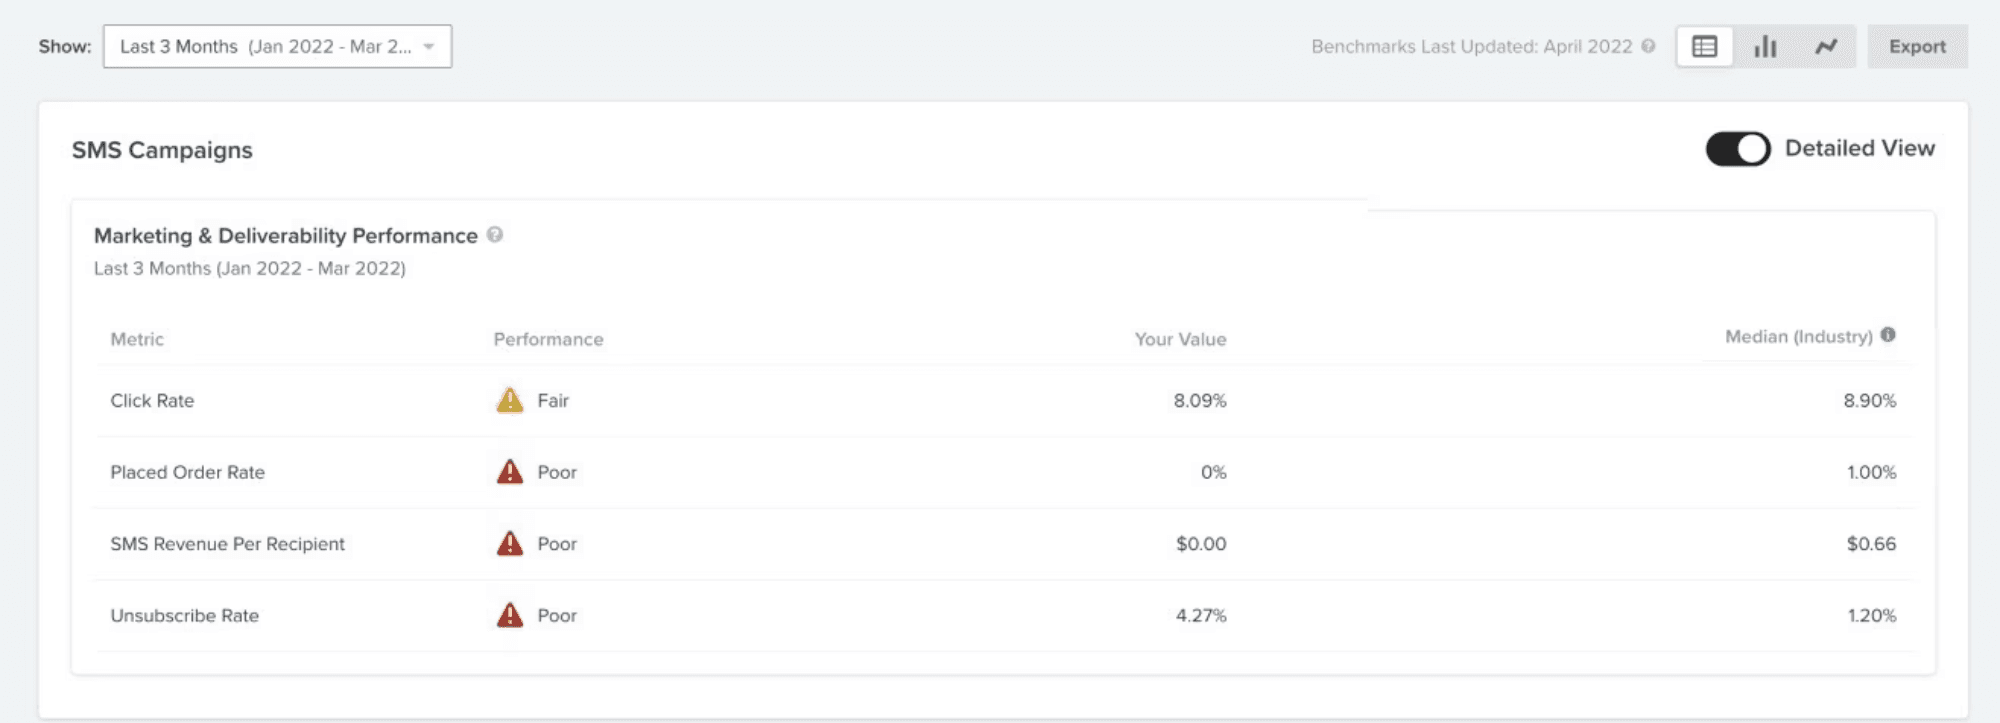Image resolution: width=2000 pixels, height=723 pixels.
Task: Click the SMS Campaigns section heading
Action: [162, 150]
